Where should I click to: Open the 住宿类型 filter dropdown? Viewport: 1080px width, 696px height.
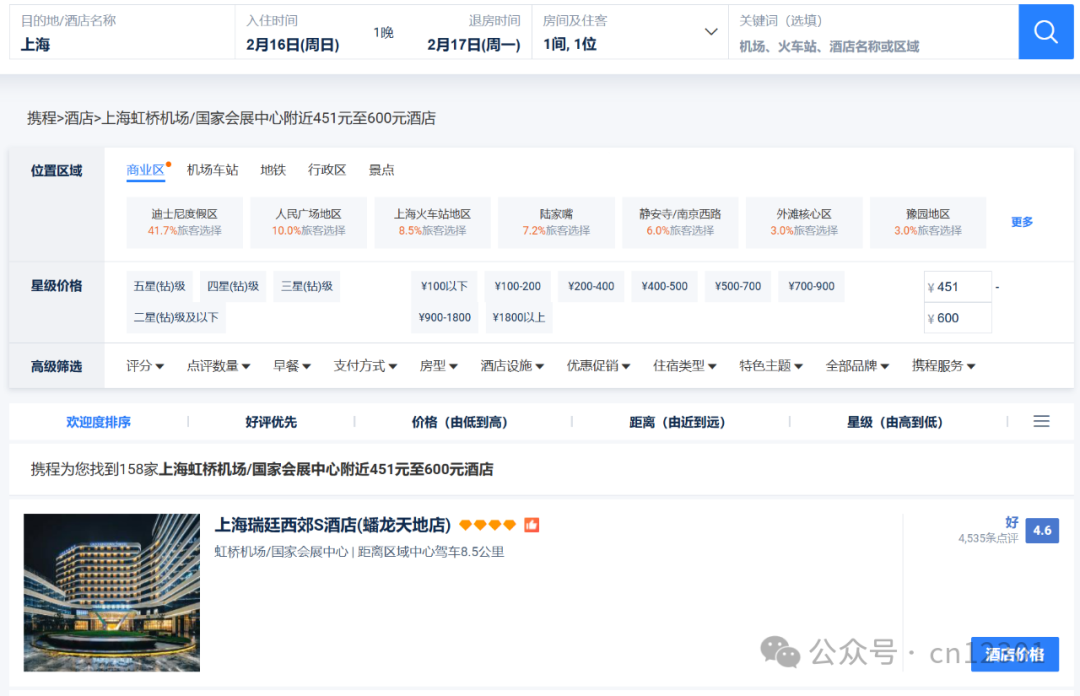(685, 366)
